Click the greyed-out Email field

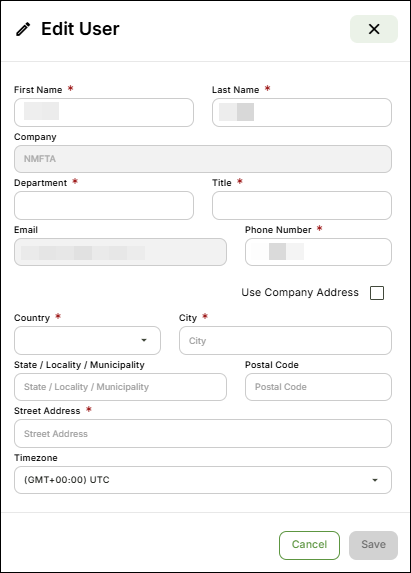click(120, 252)
